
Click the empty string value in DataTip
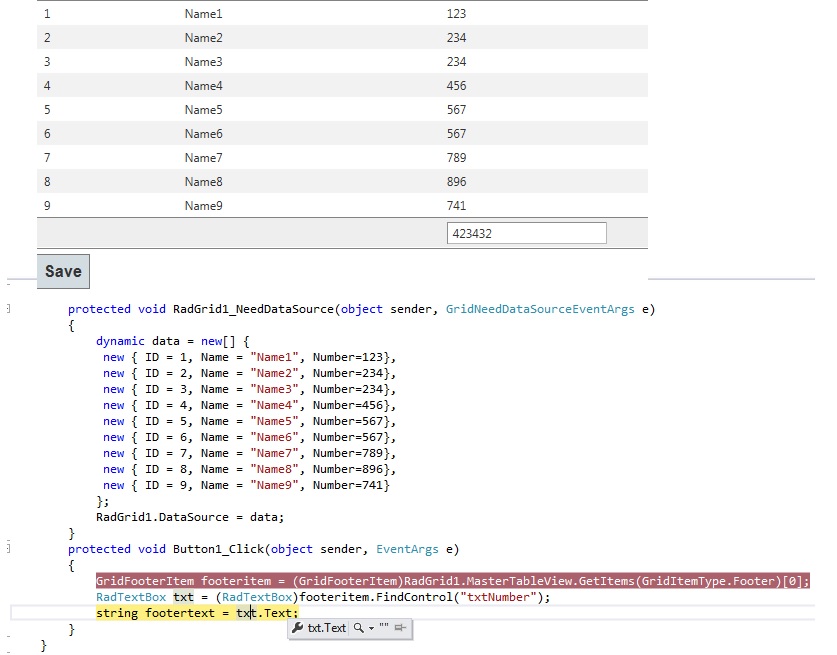tap(384, 627)
